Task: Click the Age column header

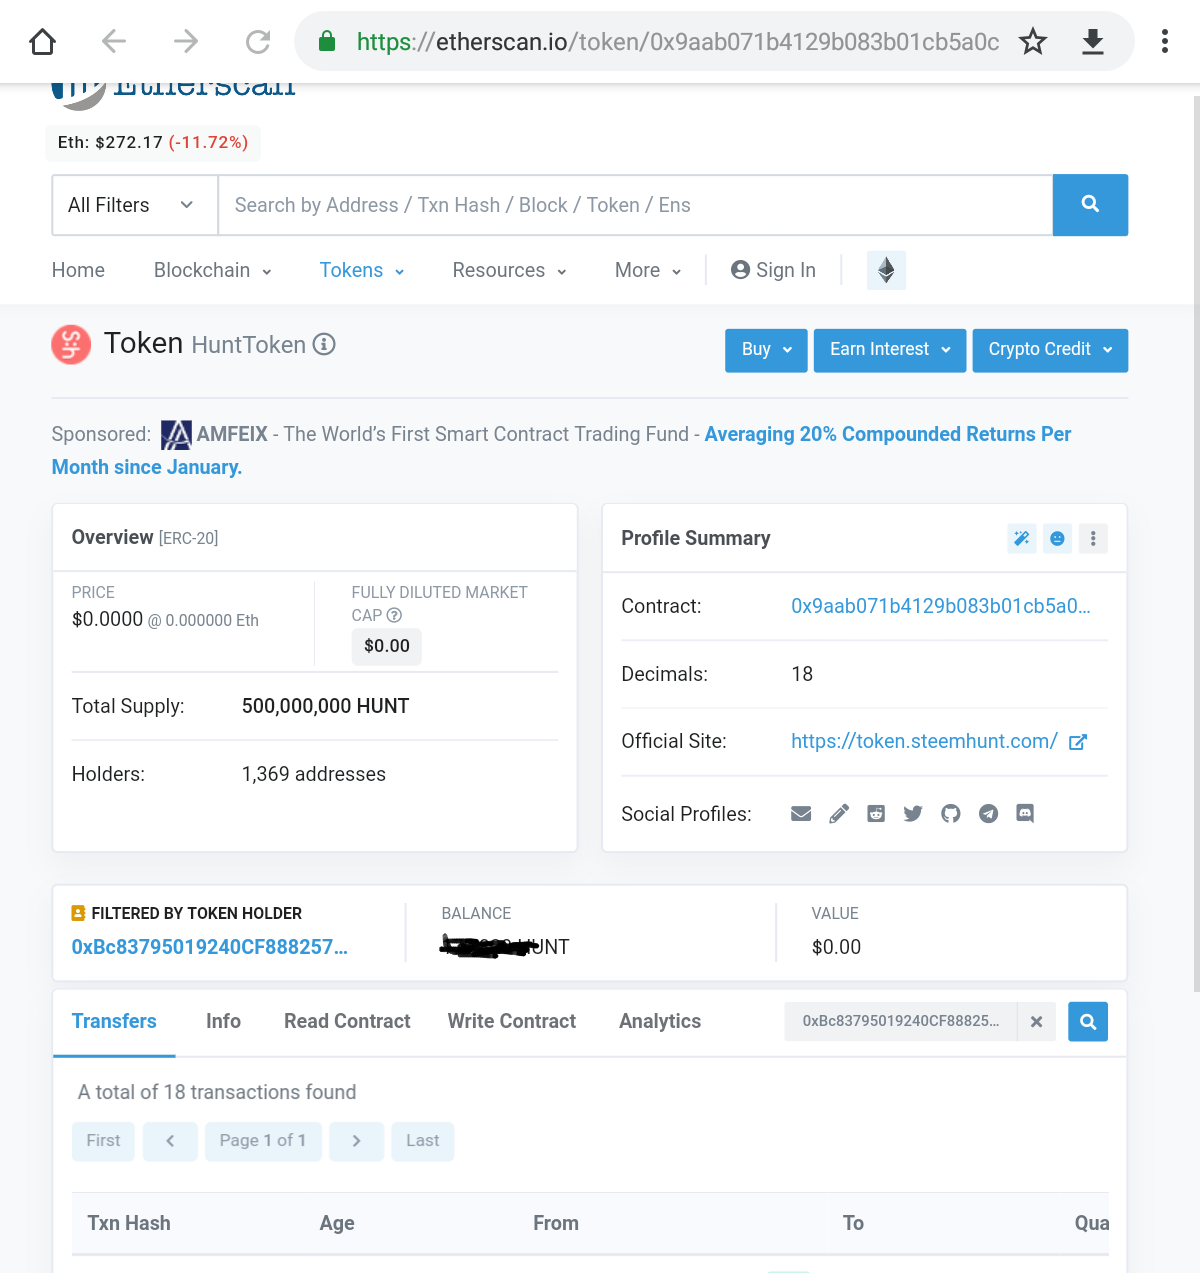Action: 337,1223
